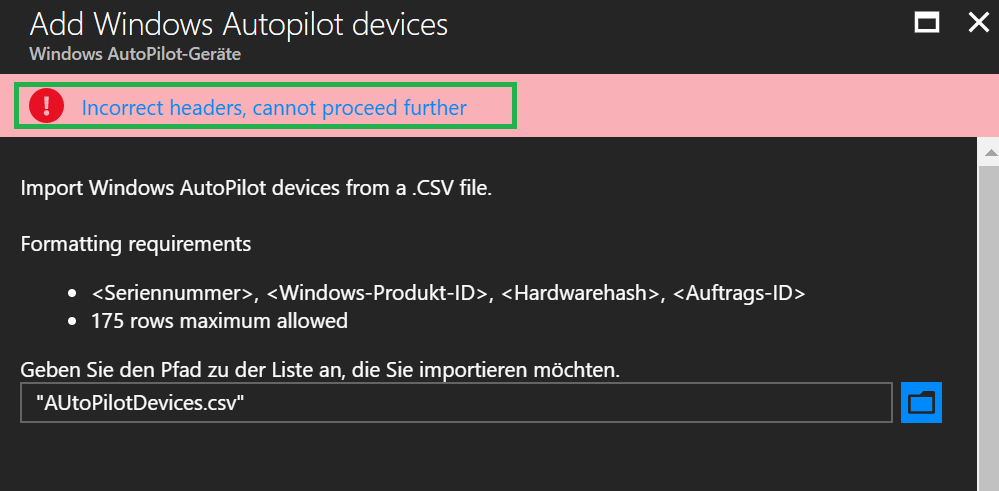The height and width of the screenshot is (491, 999).
Task: Open the "Incorrect headers, cannot proceed further" message
Action: pos(274,107)
